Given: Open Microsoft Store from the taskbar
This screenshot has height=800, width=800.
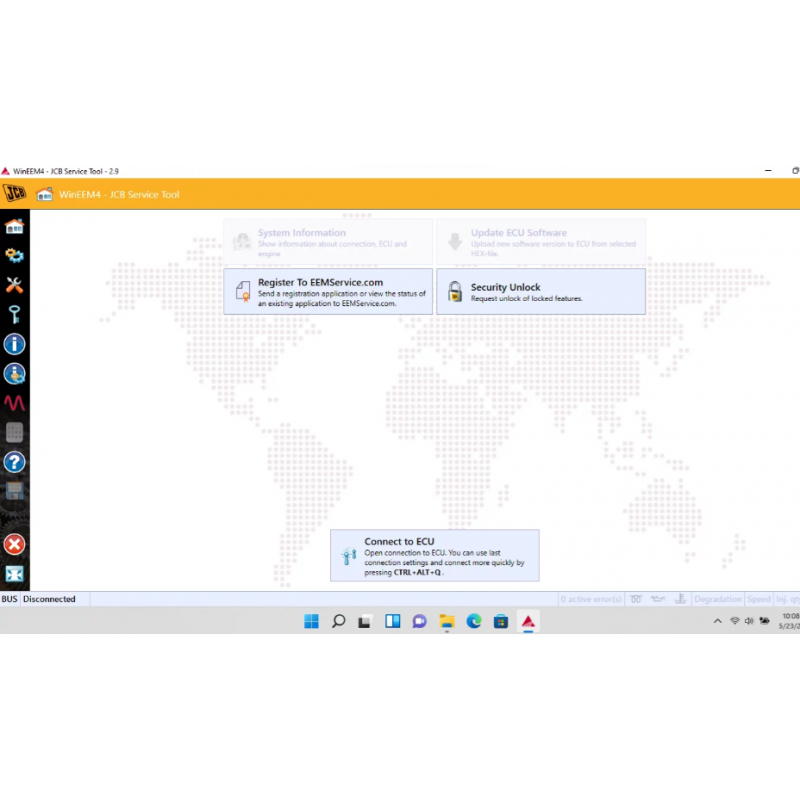Looking at the screenshot, I should tap(501, 621).
